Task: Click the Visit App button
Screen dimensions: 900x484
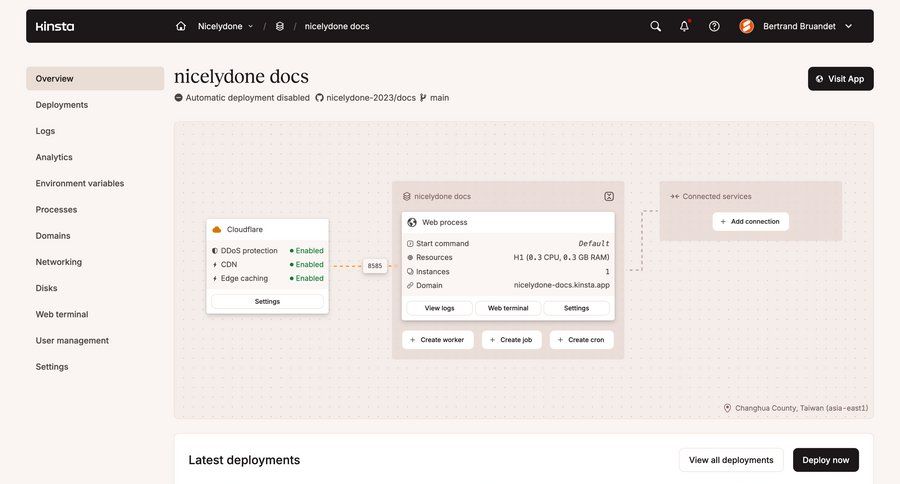Action: pyautogui.click(x=840, y=79)
